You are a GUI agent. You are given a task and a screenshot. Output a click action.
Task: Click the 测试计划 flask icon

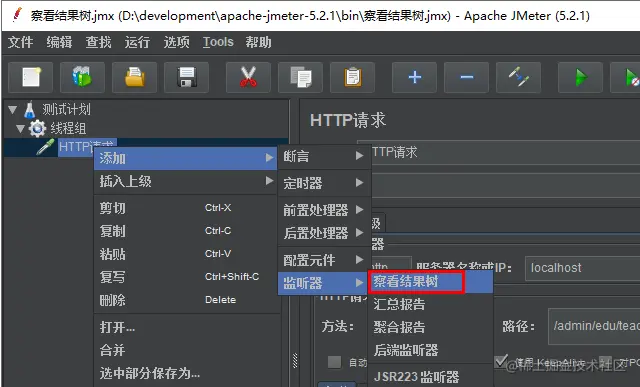click(x=30, y=109)
